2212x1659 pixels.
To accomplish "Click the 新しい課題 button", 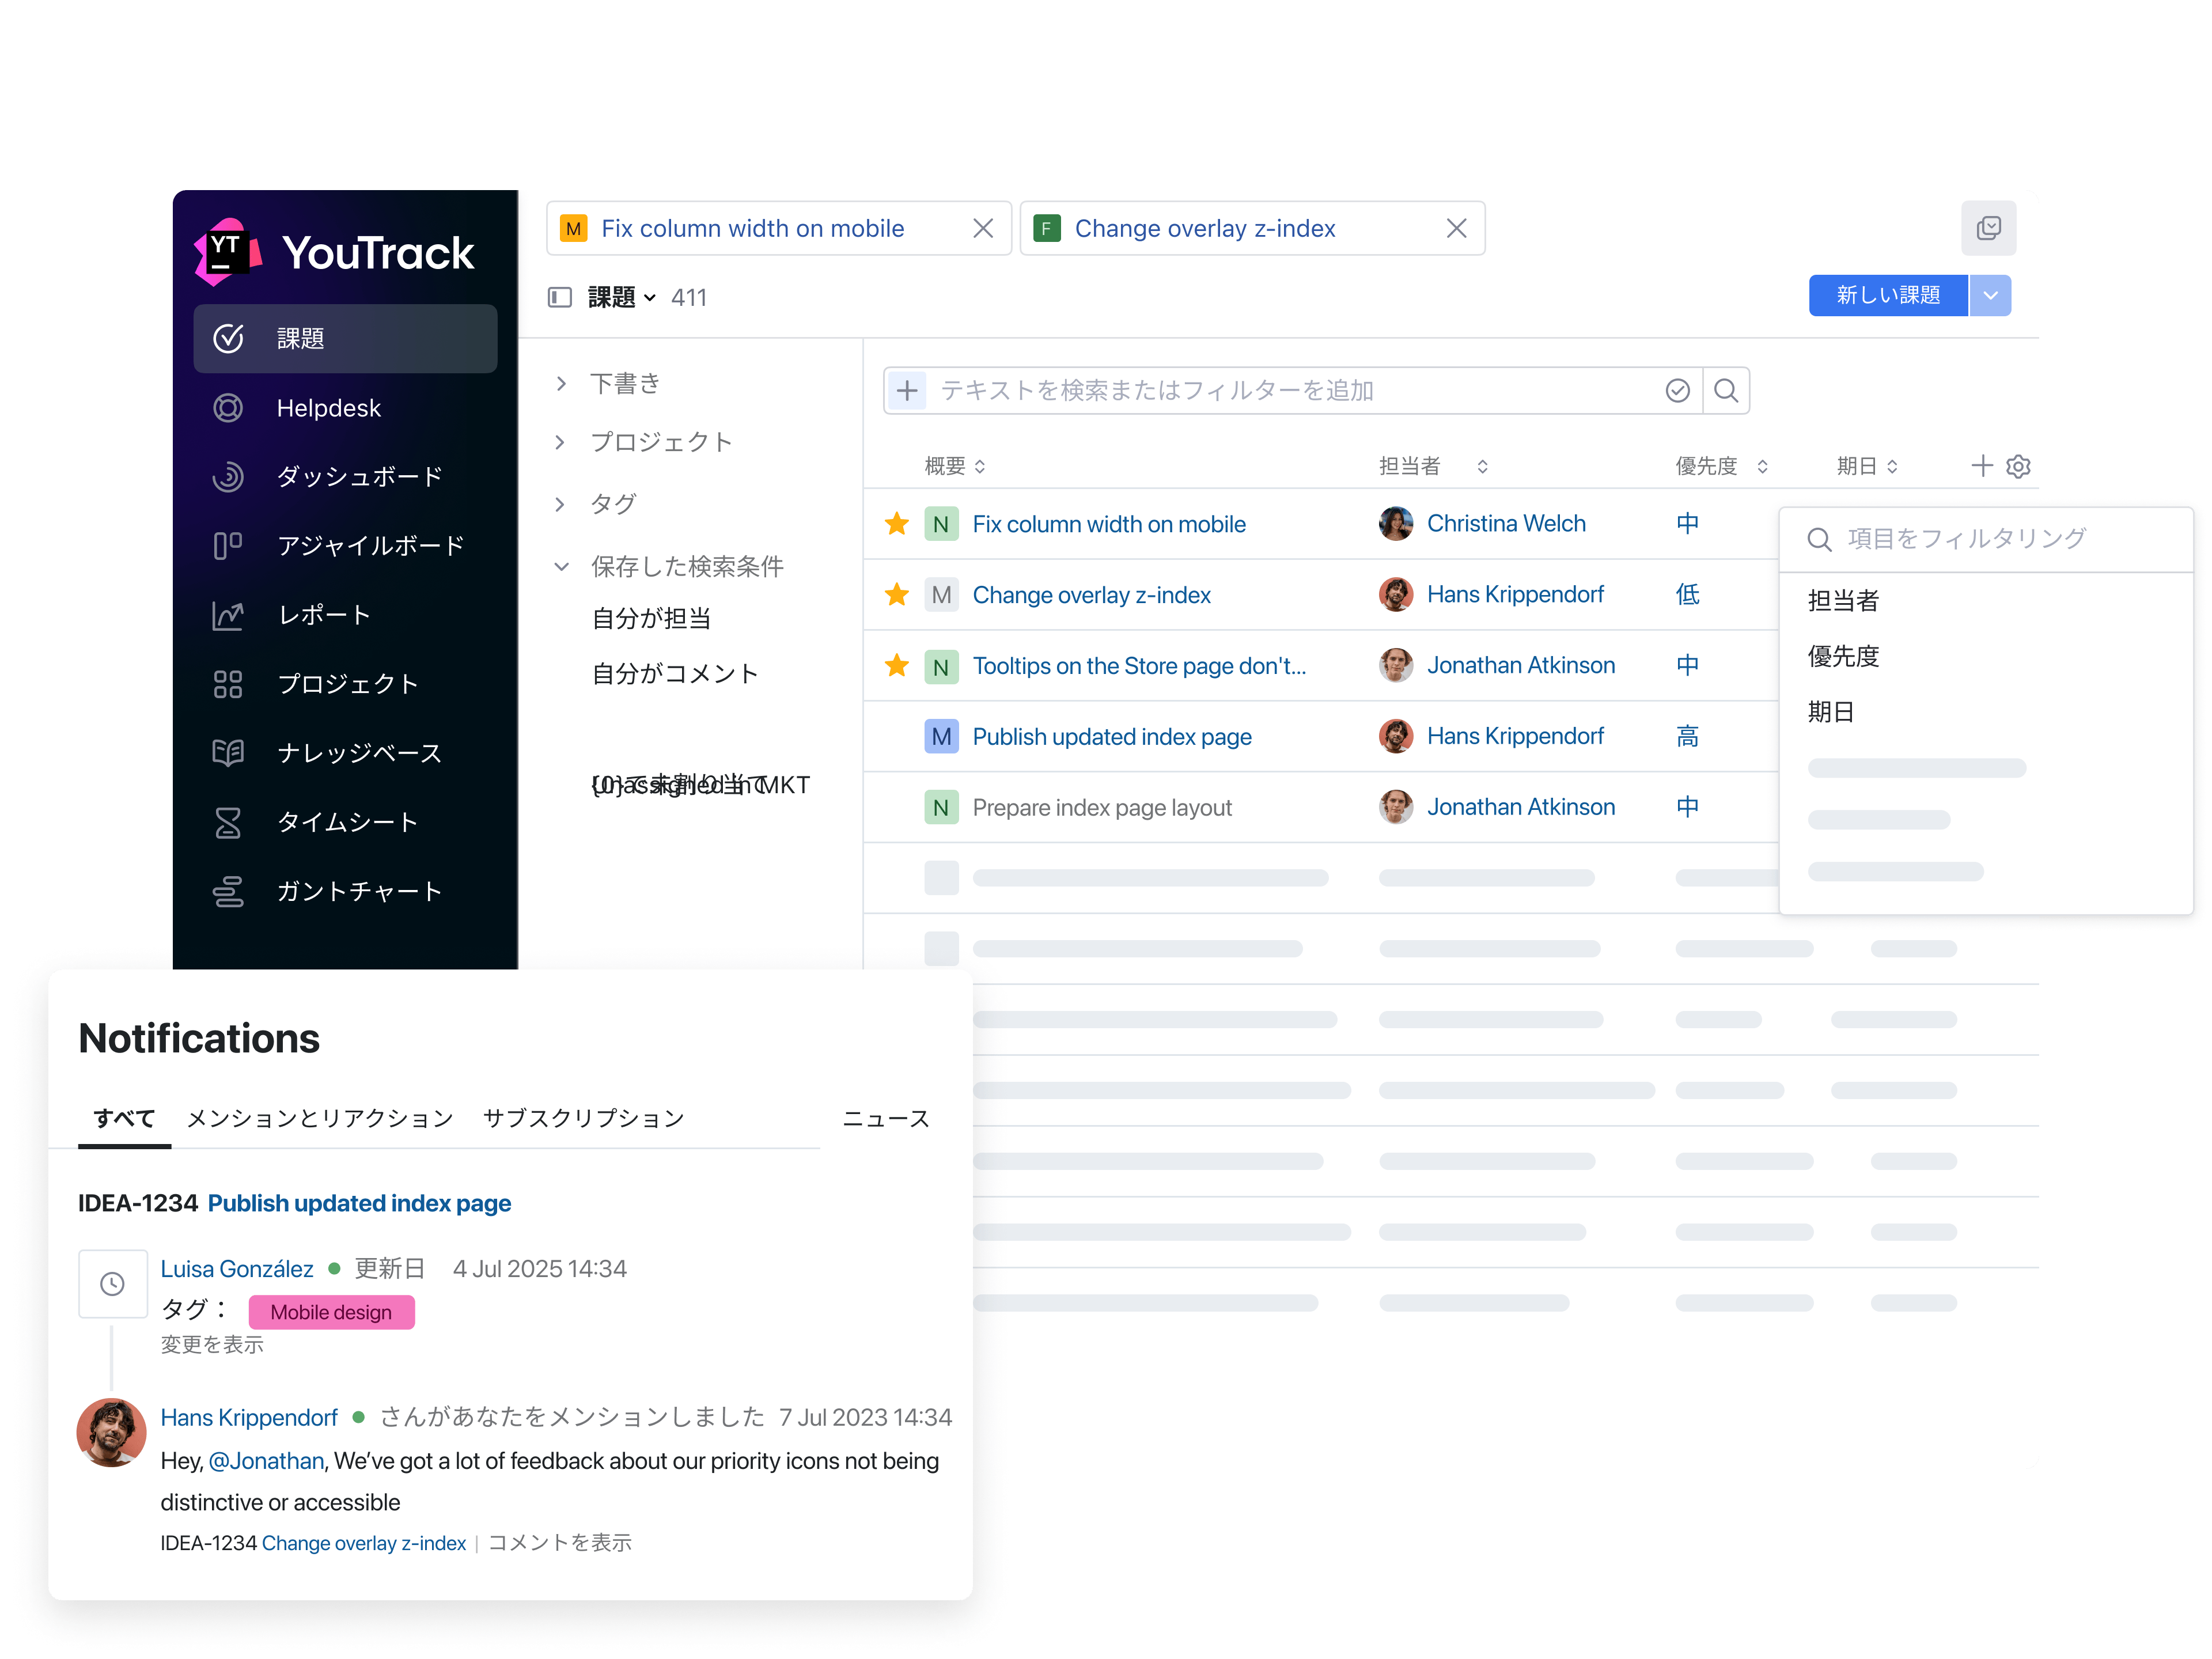I will click(x=1887, y=296).
